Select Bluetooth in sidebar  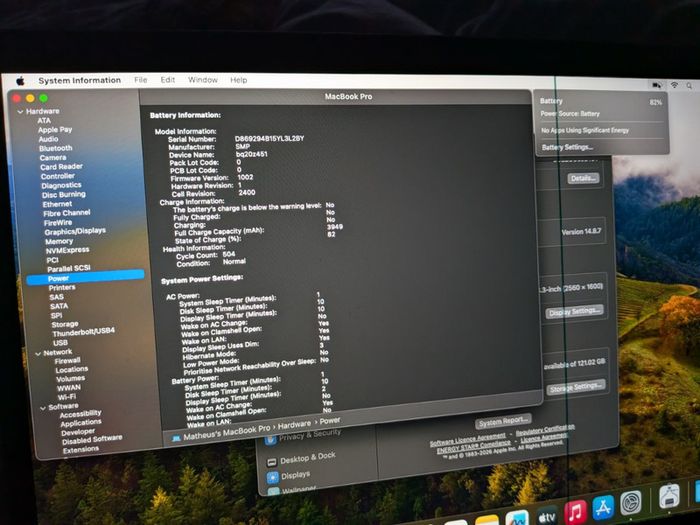(55, 148)
